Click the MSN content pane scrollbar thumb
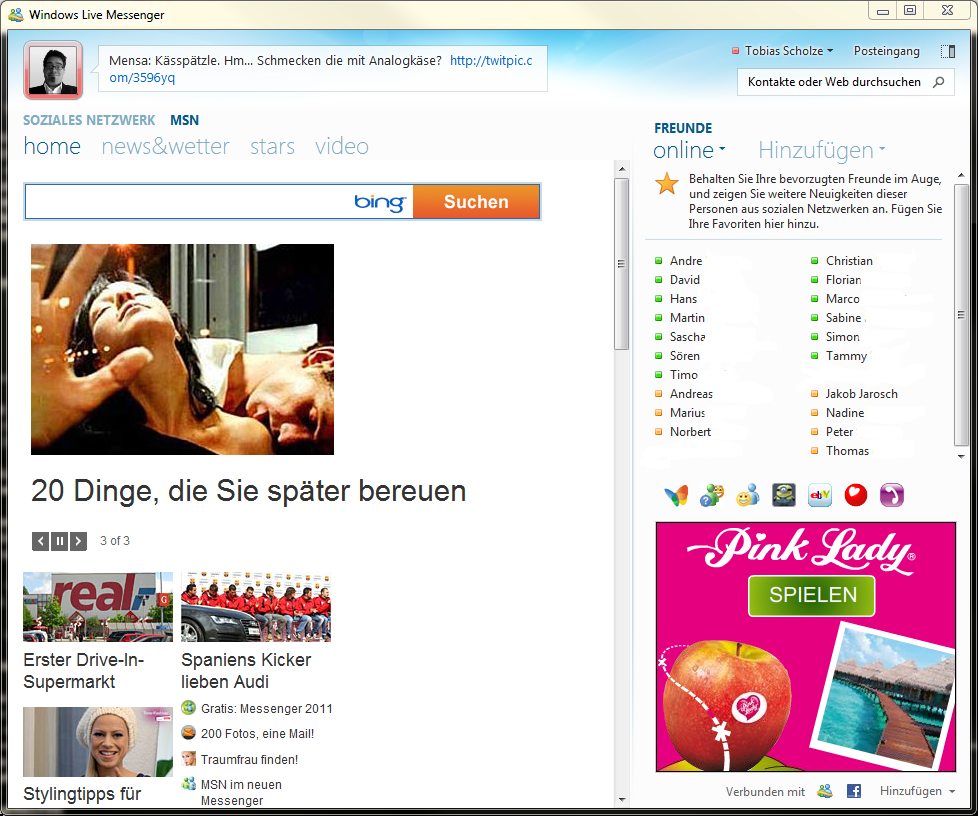 tap(621, 264)
